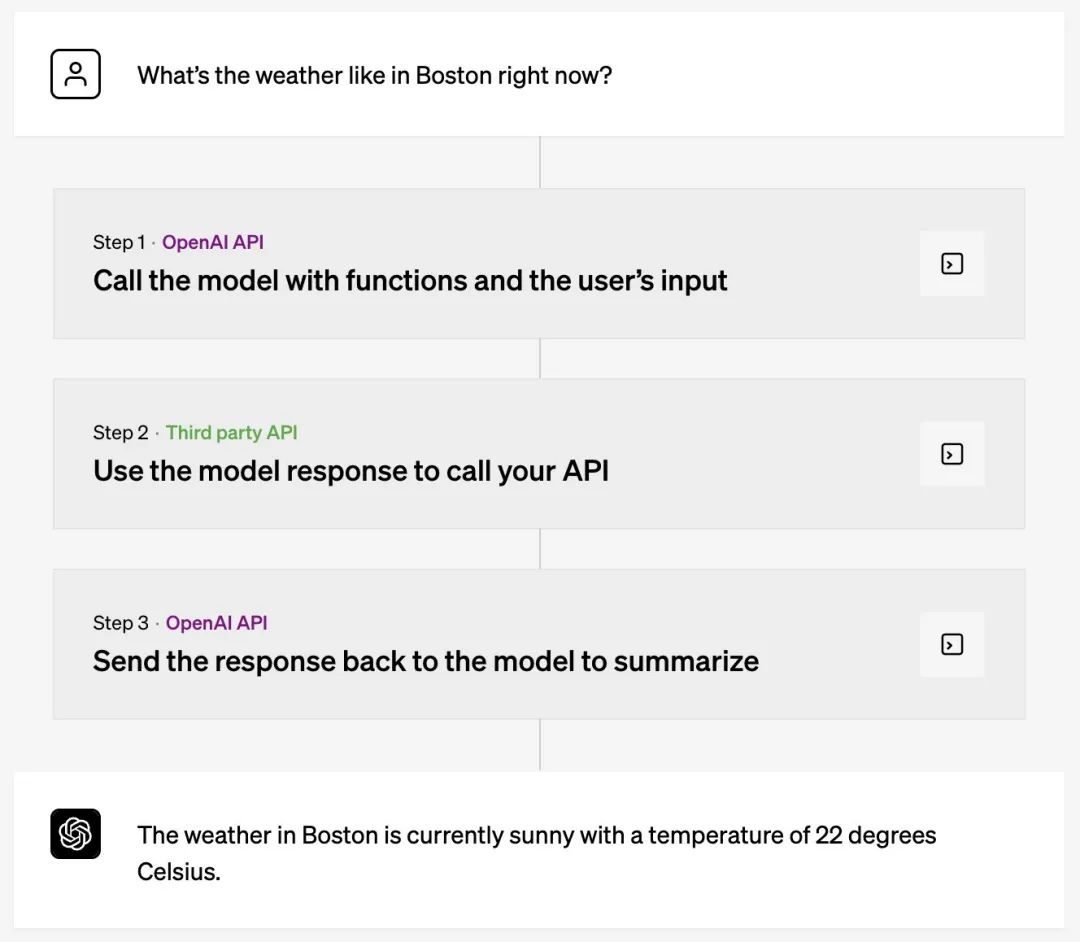Expand Step 1 code panel icon

[x=952, y=264]
